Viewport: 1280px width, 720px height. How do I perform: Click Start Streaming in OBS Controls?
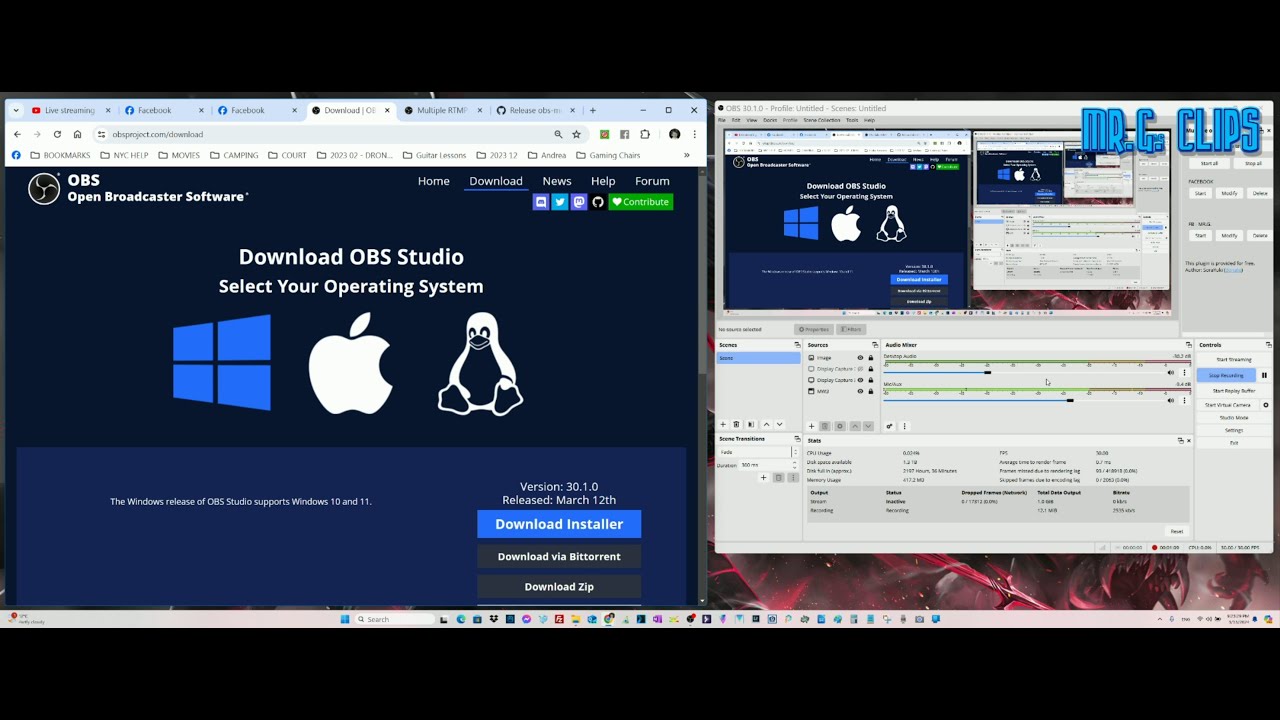click(x=1234, y=359)
